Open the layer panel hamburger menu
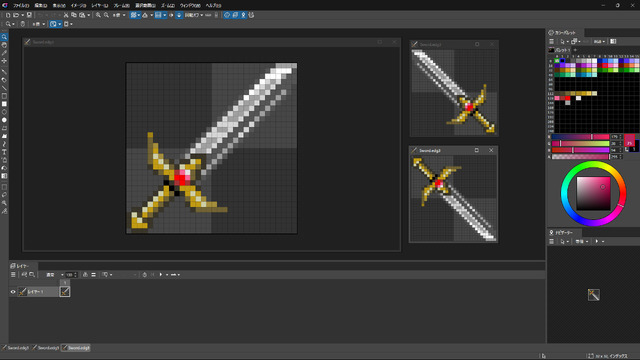 [13, 275]
